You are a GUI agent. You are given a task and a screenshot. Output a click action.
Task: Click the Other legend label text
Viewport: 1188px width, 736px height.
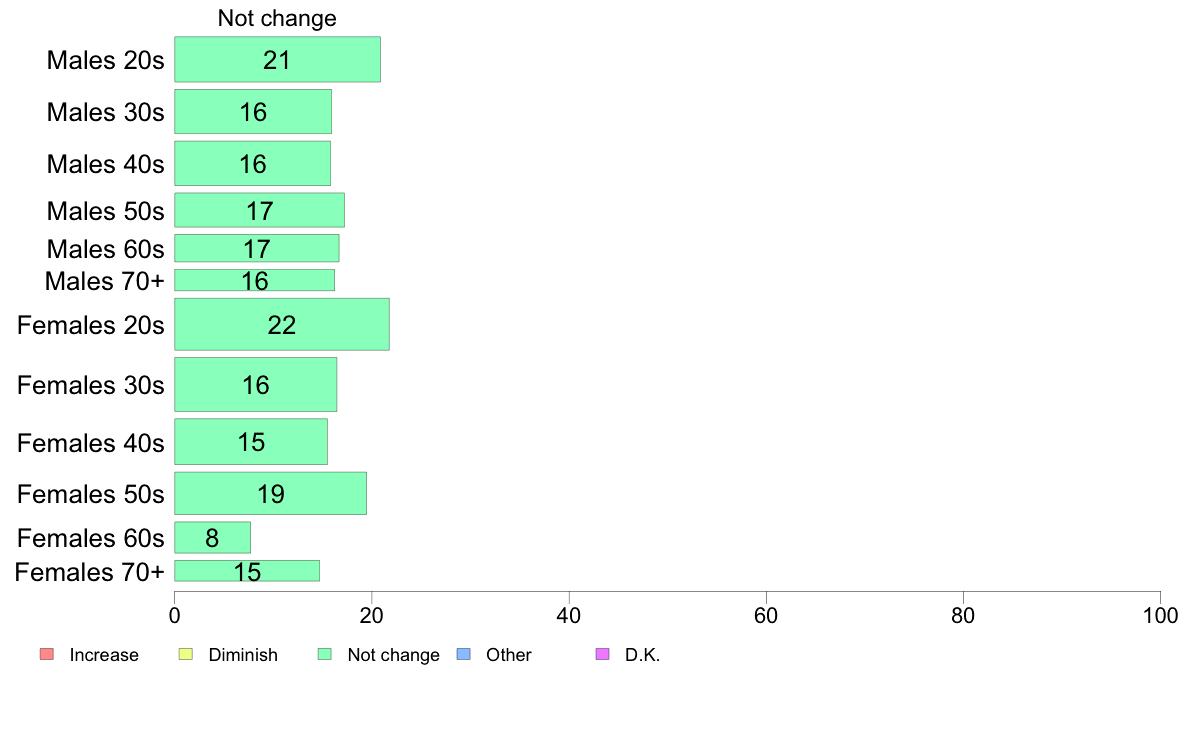(508, 655)
